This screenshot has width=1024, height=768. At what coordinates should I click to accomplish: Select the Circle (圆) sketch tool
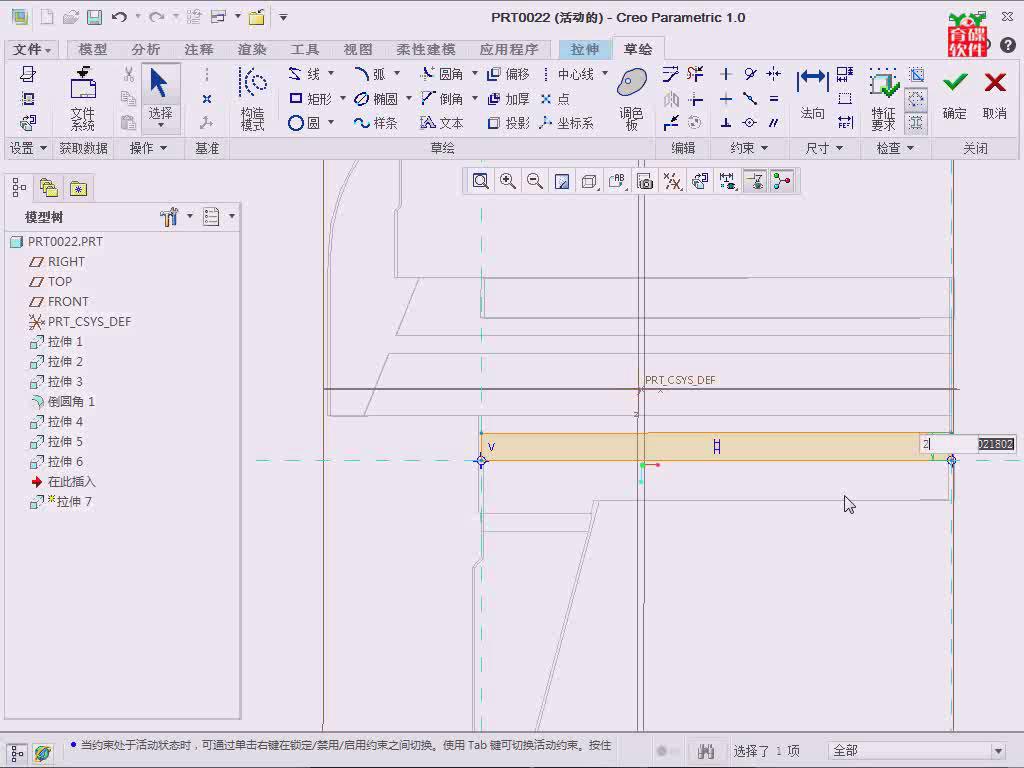point(304,123)
